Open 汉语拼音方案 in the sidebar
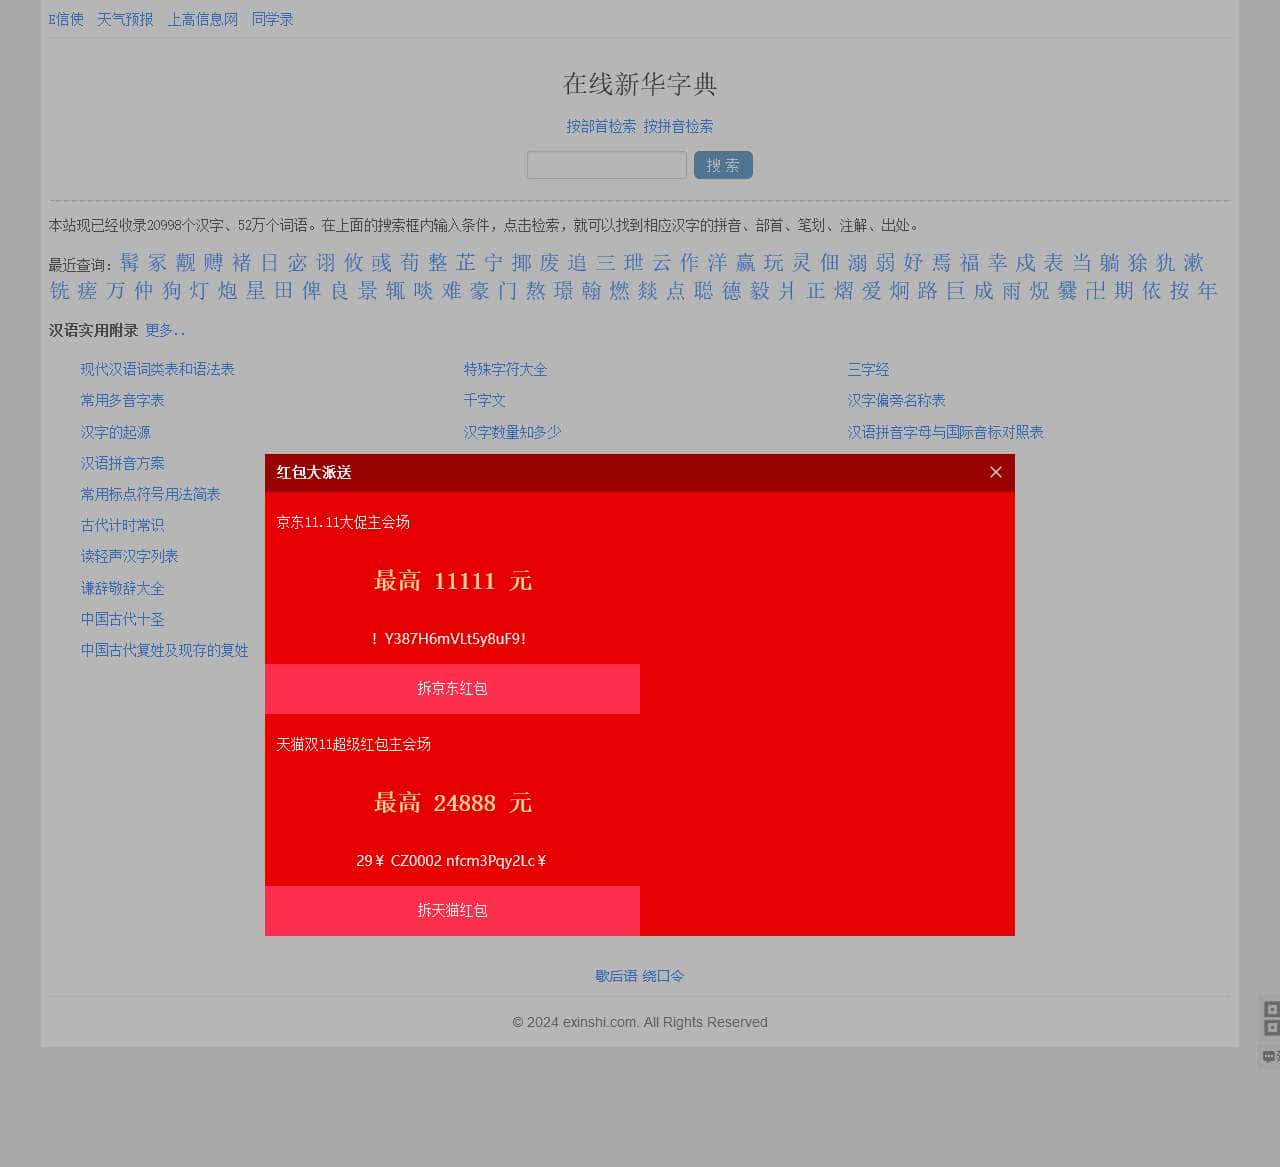 pos(122,463)
